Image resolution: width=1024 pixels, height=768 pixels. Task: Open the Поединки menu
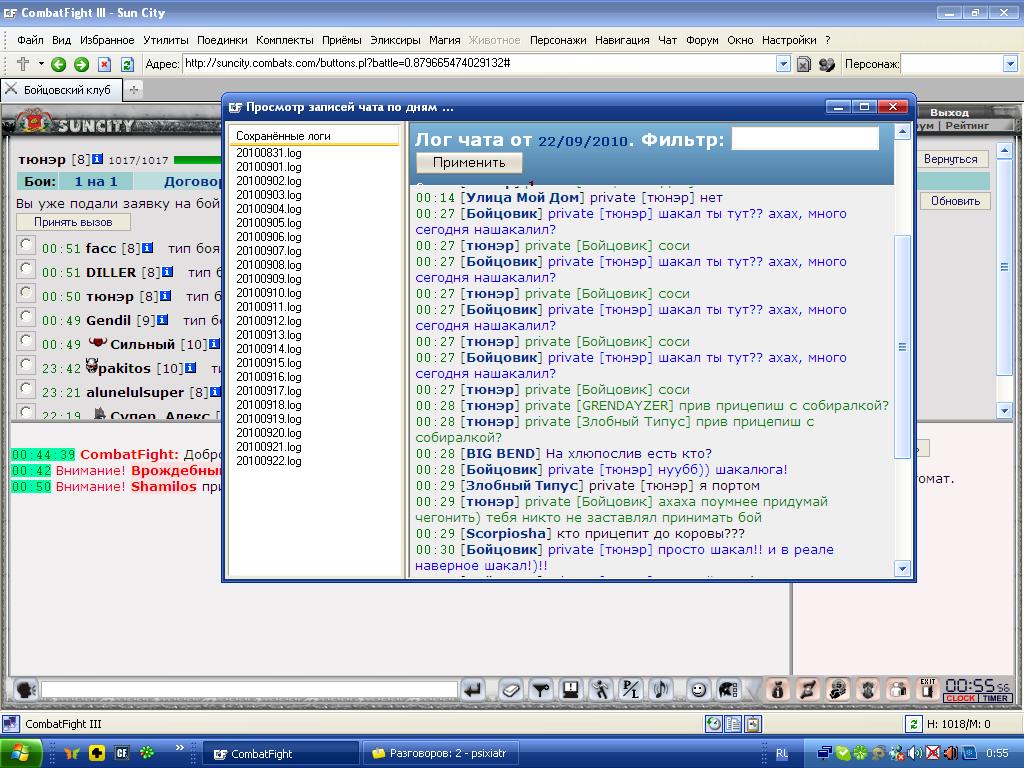(x=222, y=40)
